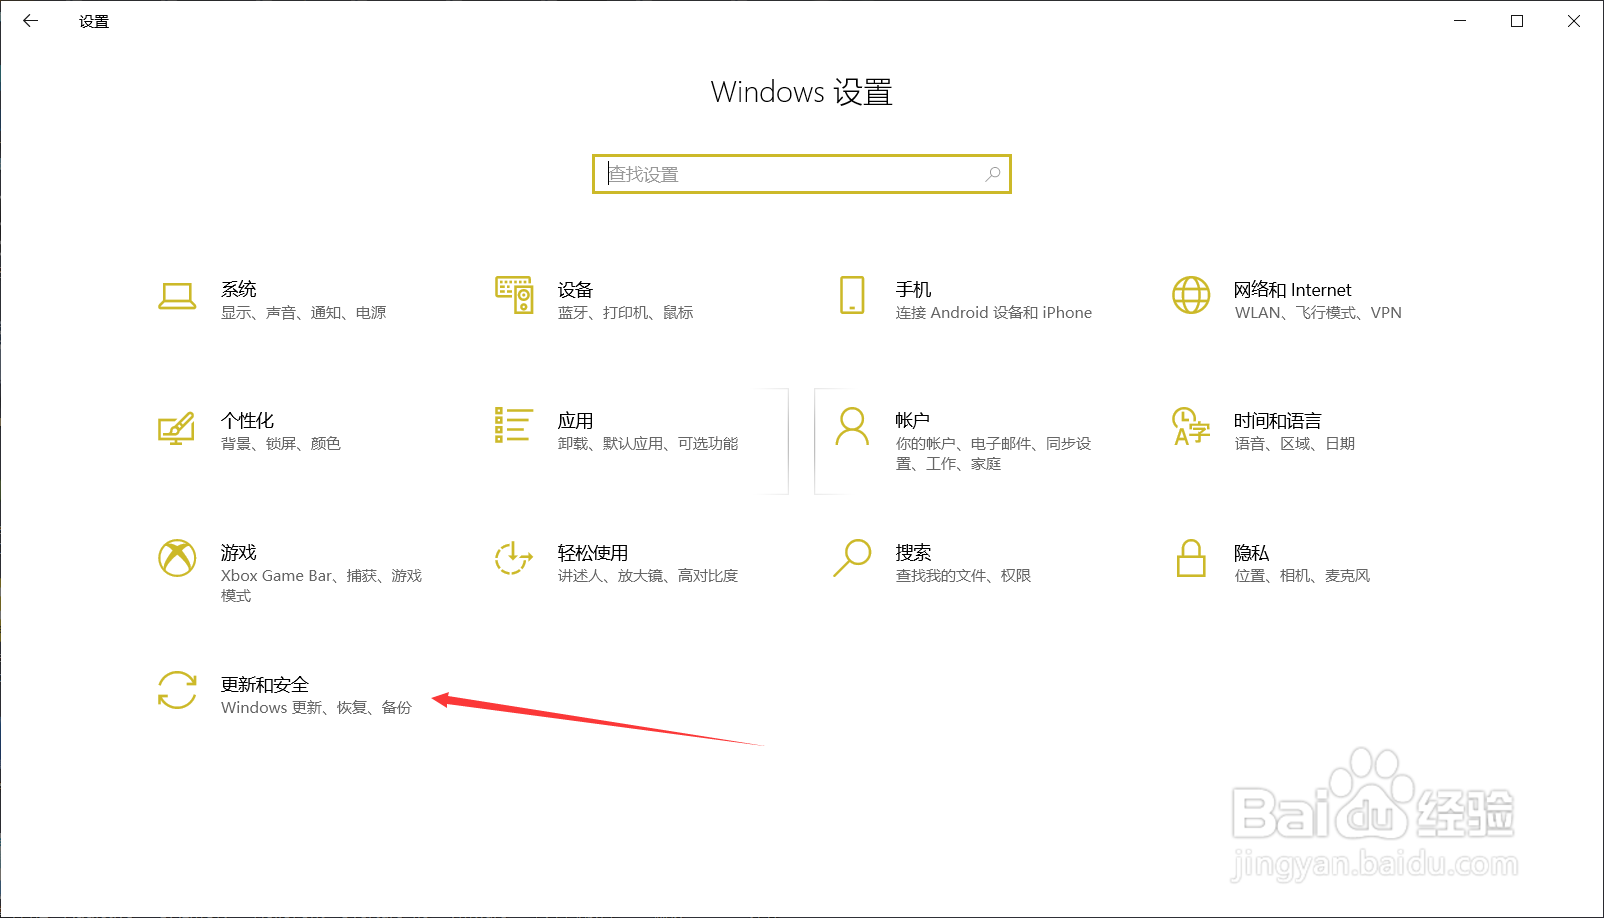Viewport: 1604px width, 918px height.
Task: Click description 连接 Android 设备和 iPhone
Action: pyautogui.click(x=994, y=313)
